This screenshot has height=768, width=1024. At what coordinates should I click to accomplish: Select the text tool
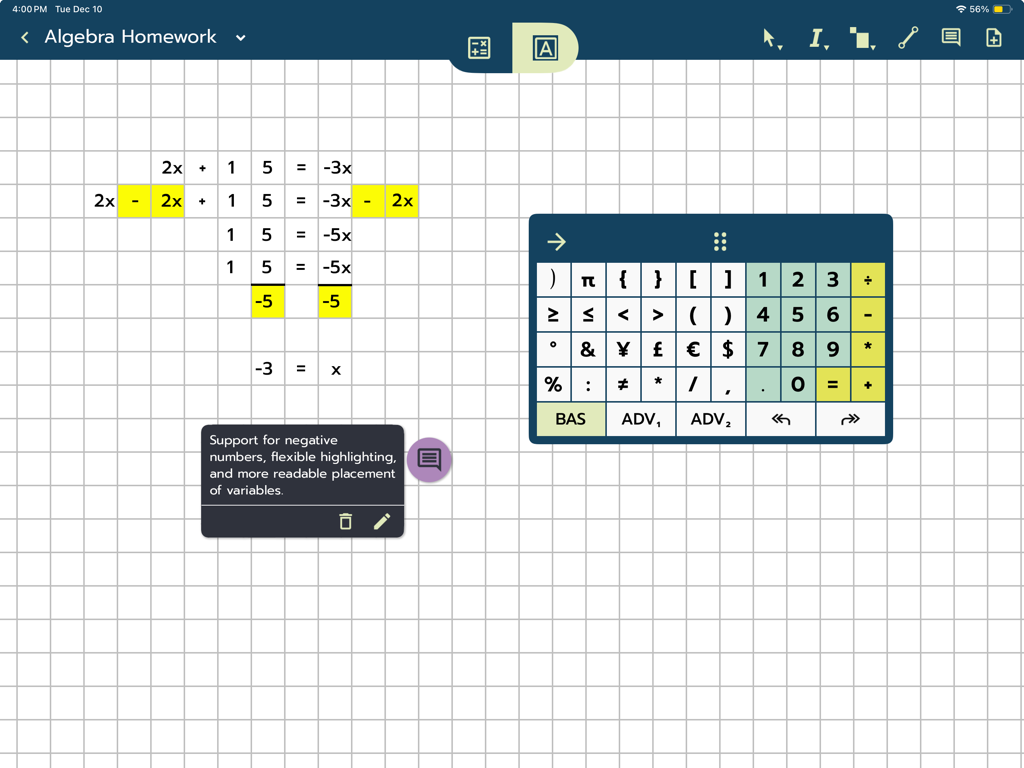coord(817,38)
